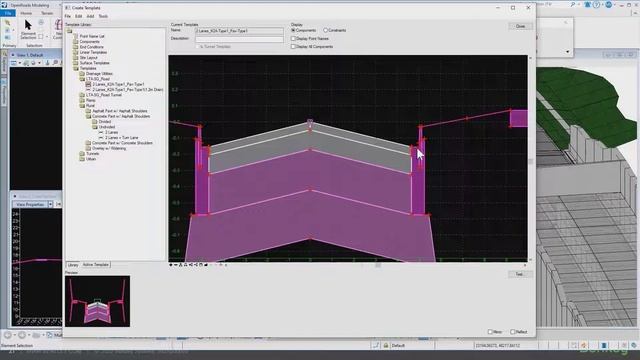
Task: Collapse the Templates folder
Action: [x=88, y=68]
